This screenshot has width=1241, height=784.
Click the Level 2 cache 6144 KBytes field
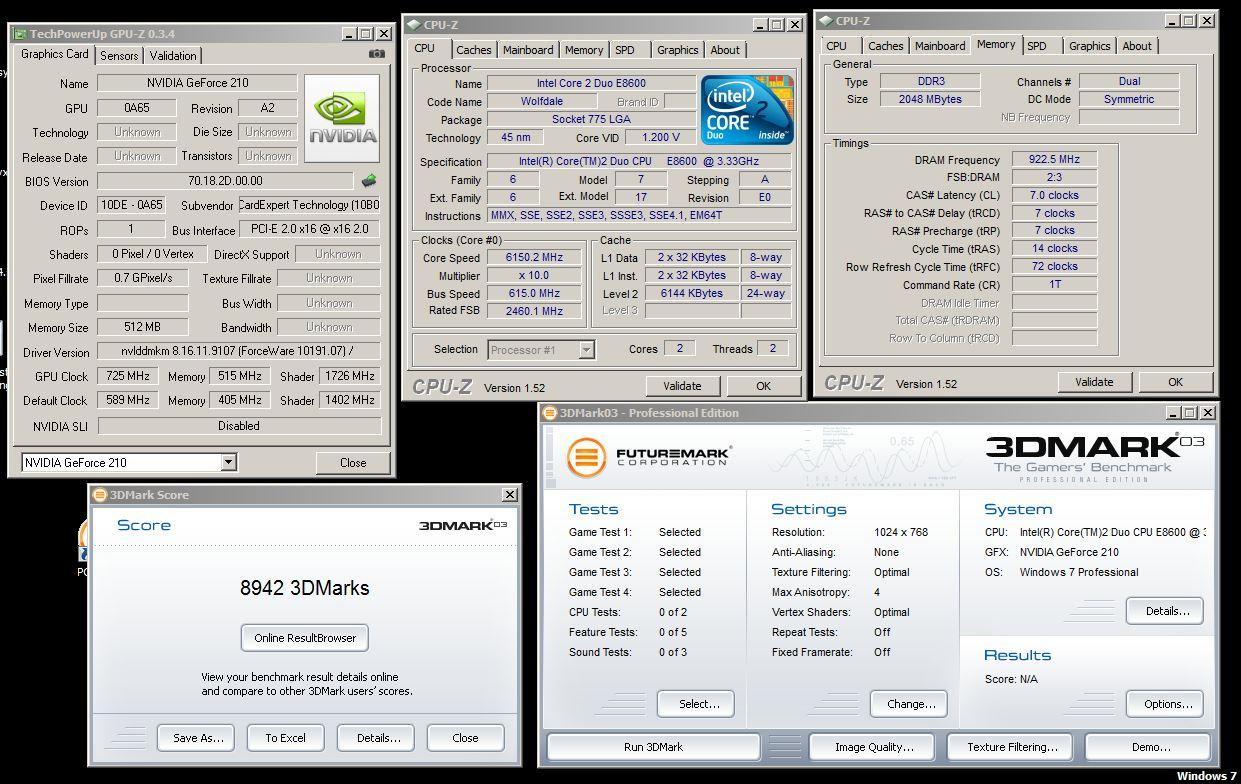[692, 293]
